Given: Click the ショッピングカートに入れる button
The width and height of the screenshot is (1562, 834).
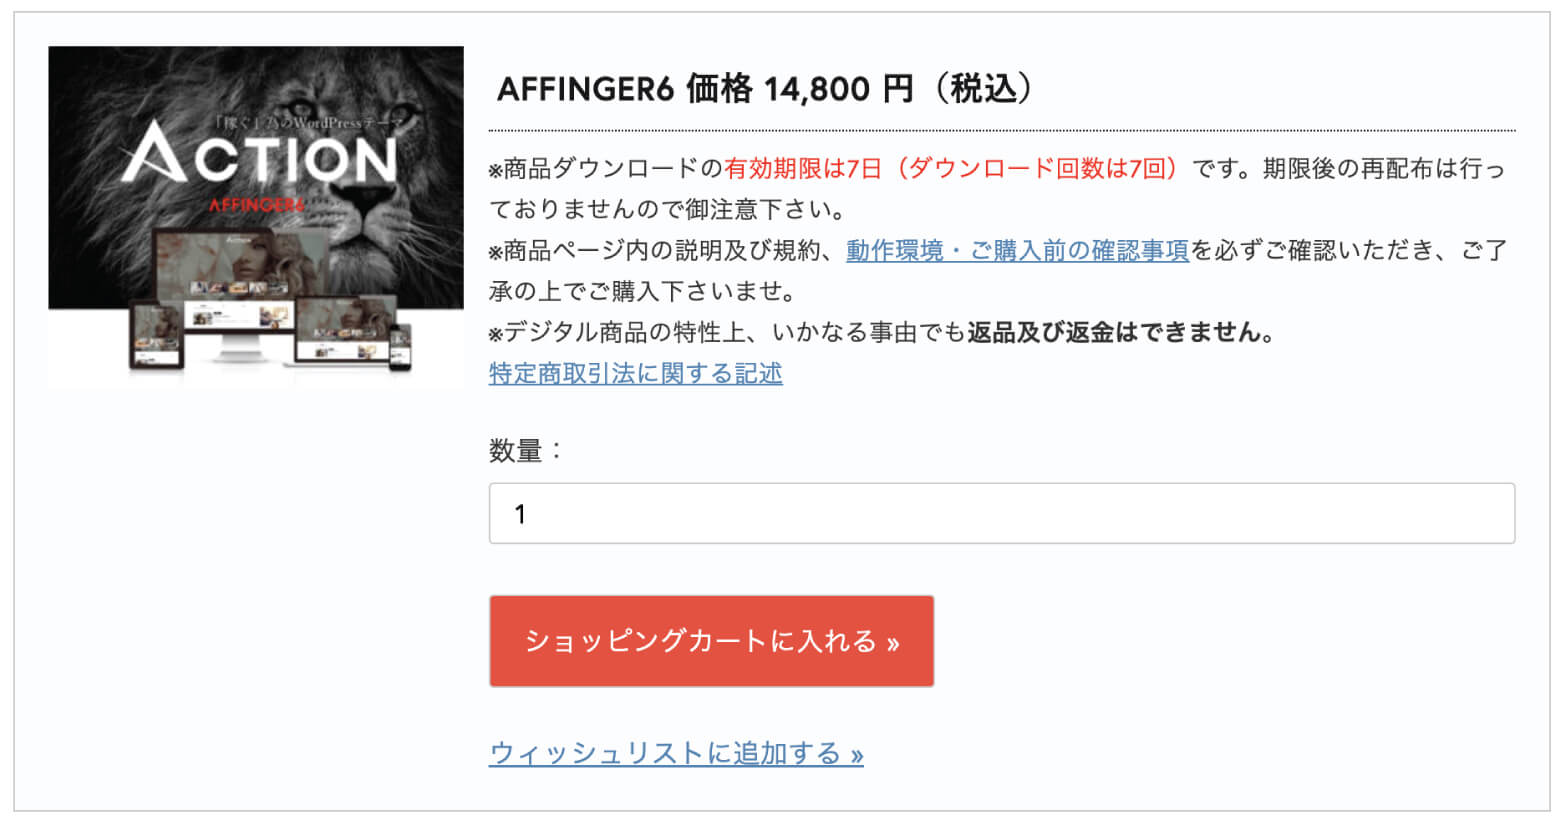Looking at the screenshot, I should coord(711,641).
